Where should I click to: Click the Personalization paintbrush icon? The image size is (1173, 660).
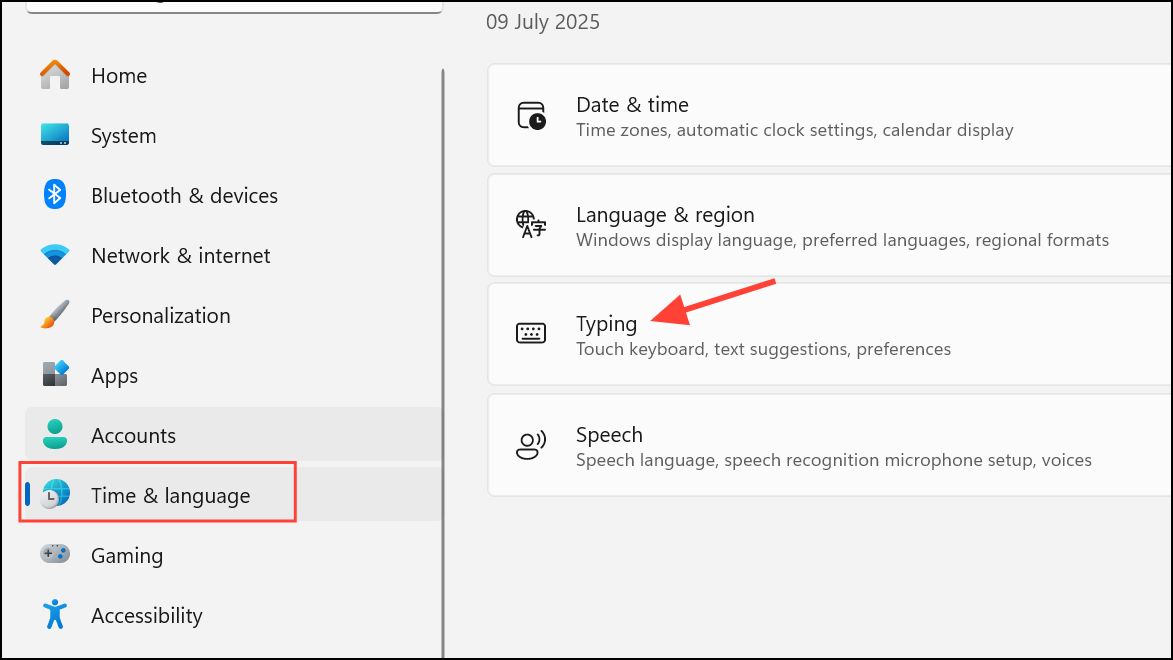tap(55, 315)
